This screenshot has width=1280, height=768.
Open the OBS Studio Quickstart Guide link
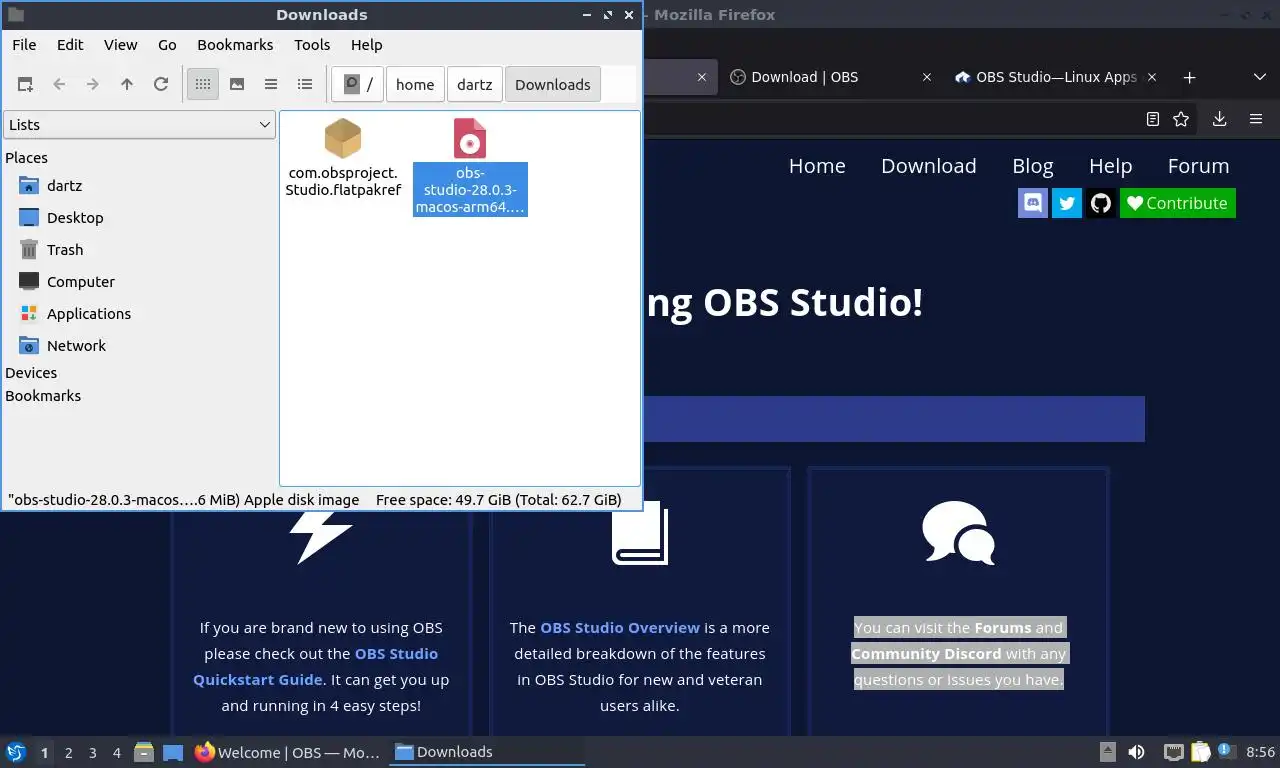316,667
